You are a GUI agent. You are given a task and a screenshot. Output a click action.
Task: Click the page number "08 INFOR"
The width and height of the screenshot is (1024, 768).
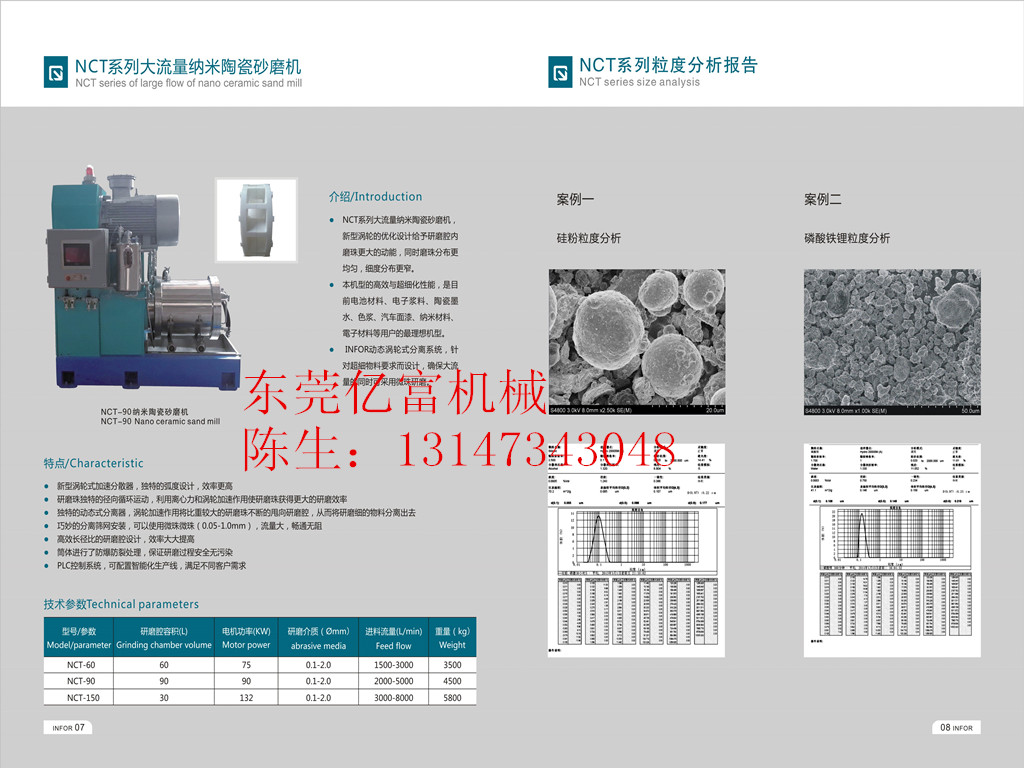tap(957, 728)
